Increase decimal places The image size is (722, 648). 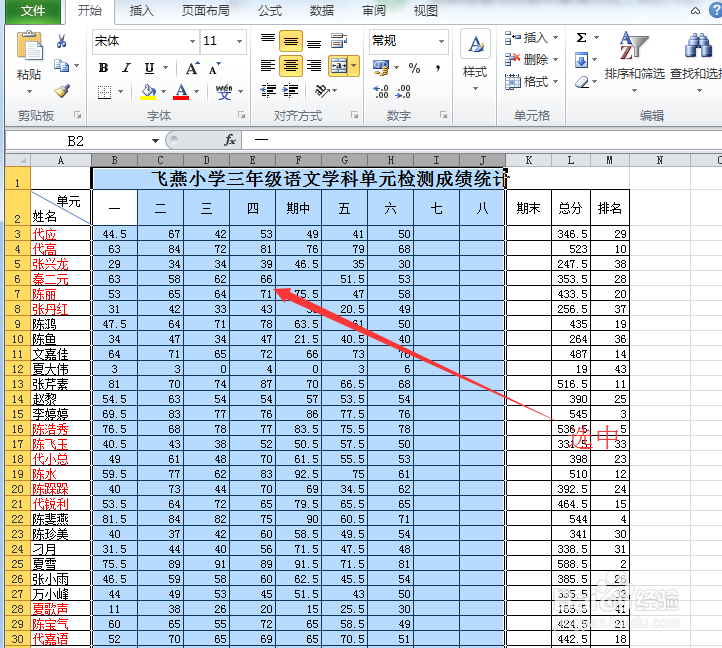(x=380, y=91)
